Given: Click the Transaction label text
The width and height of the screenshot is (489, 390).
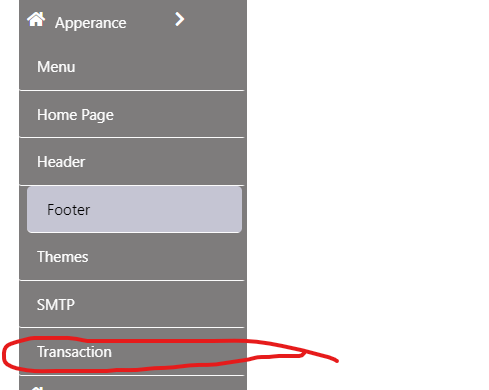Looking at the screenshot, I should pos(74,352).
